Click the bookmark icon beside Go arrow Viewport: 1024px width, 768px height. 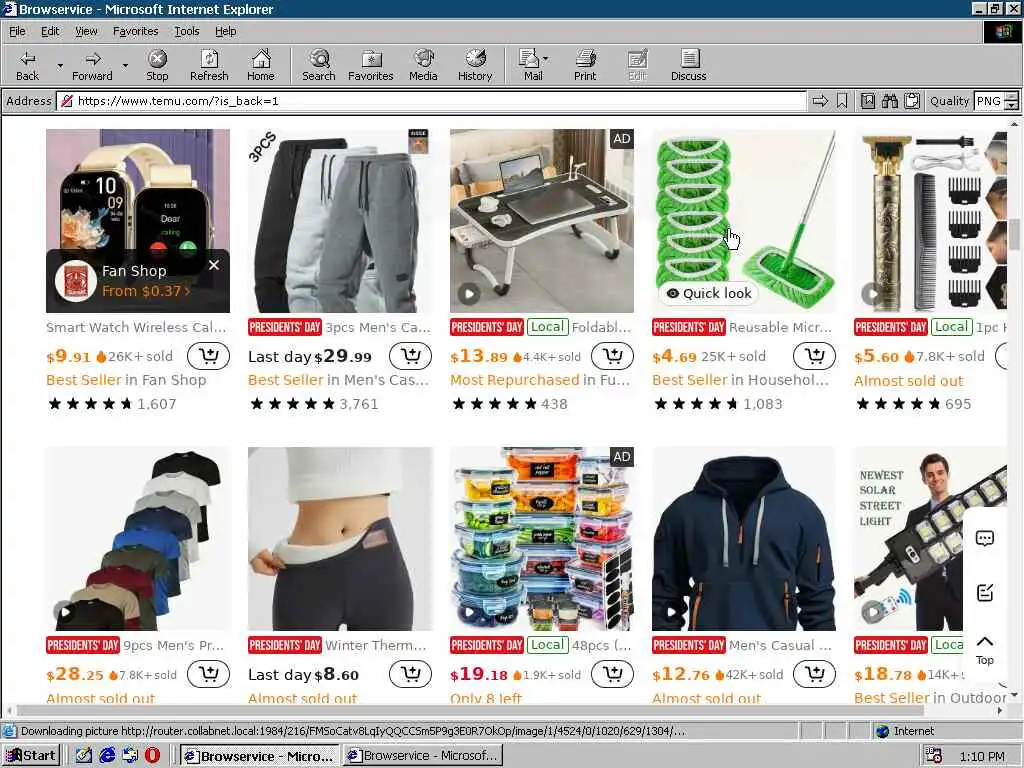click(x=842, y=101)
